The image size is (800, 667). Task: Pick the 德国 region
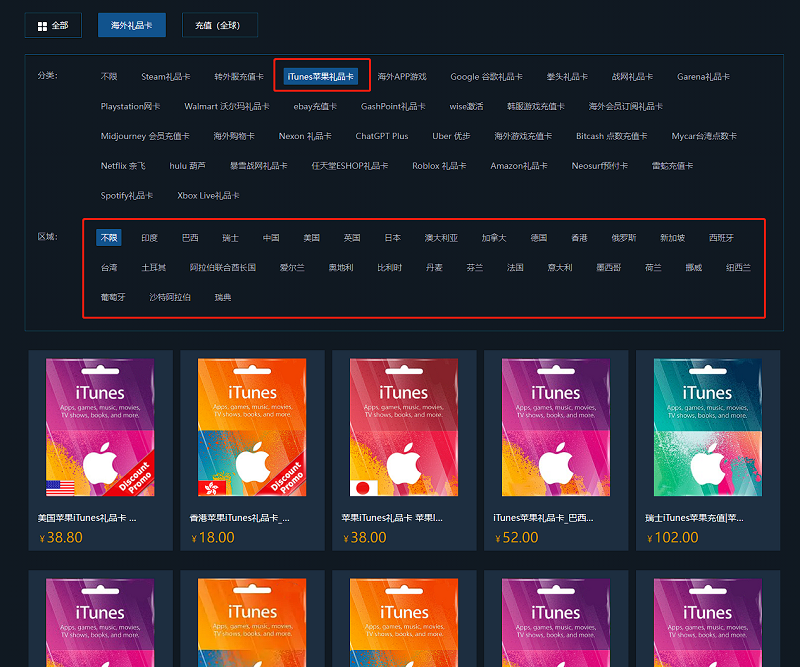[539, 238]
